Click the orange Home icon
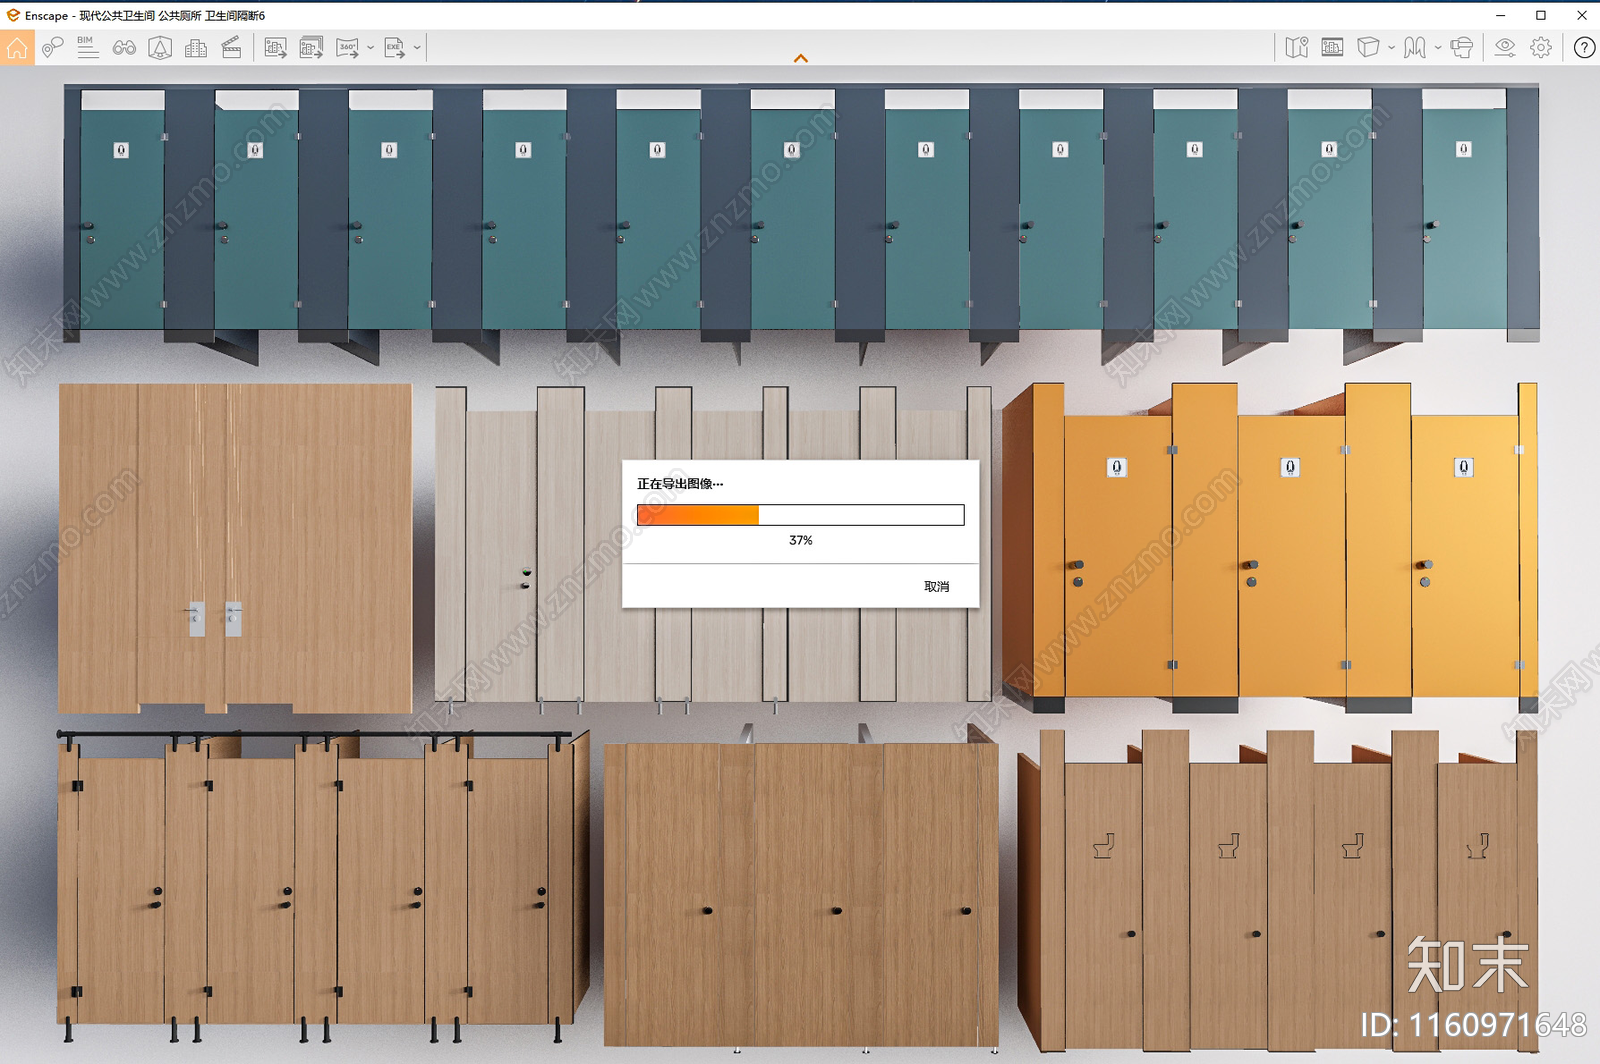Image resolution: width=1600 pixels, height=1064 pixels. coord(17,47)
